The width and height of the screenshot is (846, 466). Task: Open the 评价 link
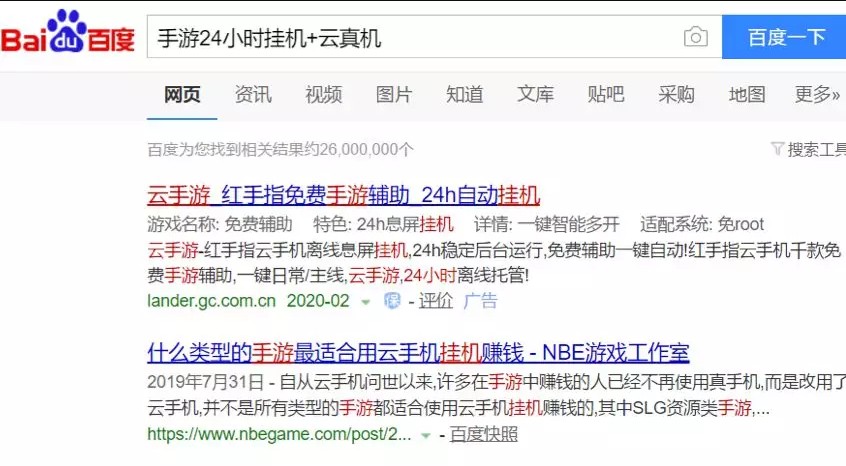pyautogui.click(x=435, y=301)
